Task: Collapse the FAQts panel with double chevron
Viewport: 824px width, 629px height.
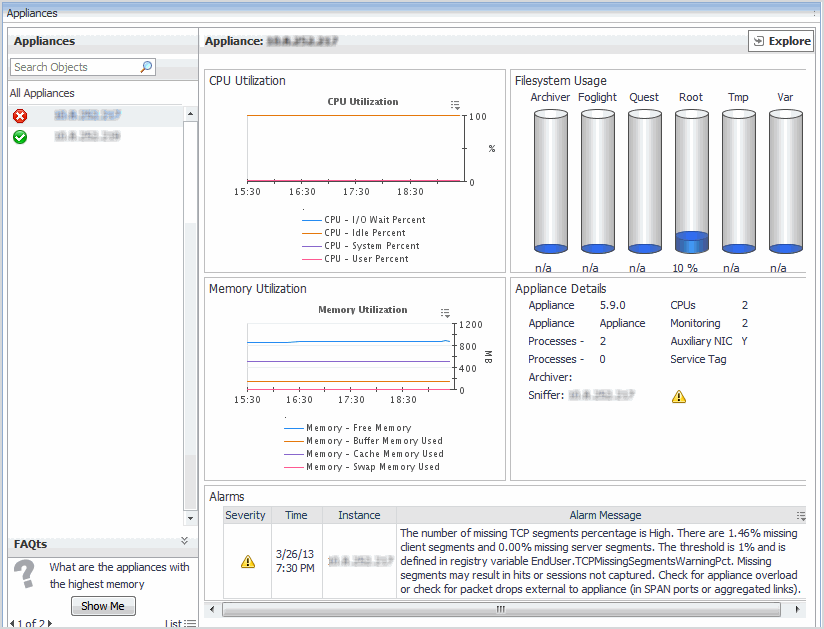Action: (184, 541)
